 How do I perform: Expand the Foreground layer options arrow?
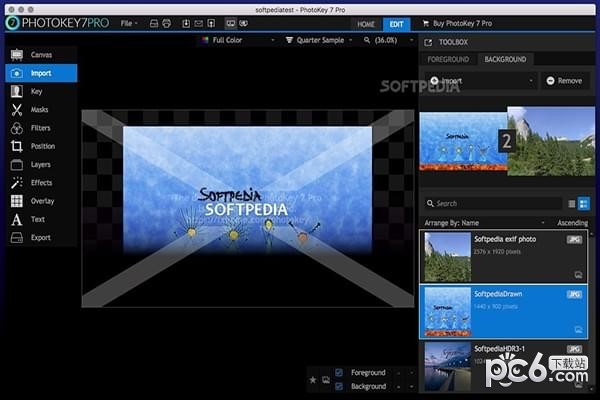(x=412, y=373)
